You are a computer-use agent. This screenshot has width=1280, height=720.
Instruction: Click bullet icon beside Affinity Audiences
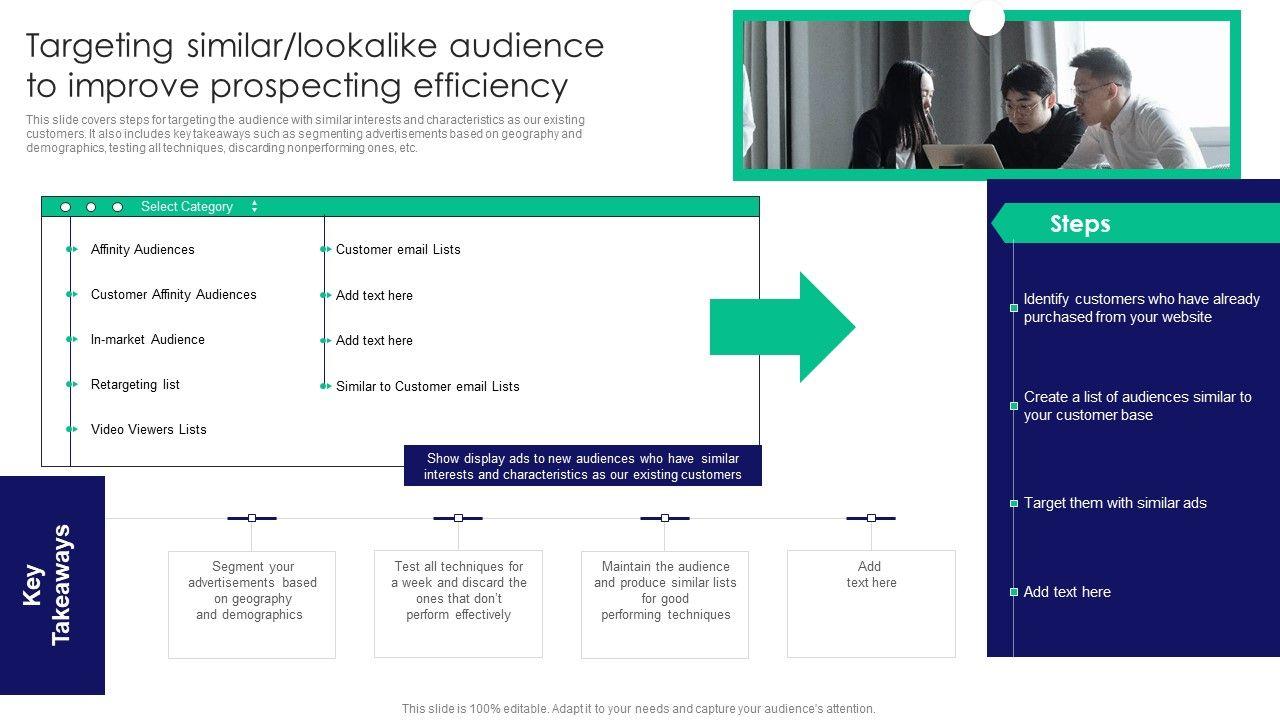71,249
